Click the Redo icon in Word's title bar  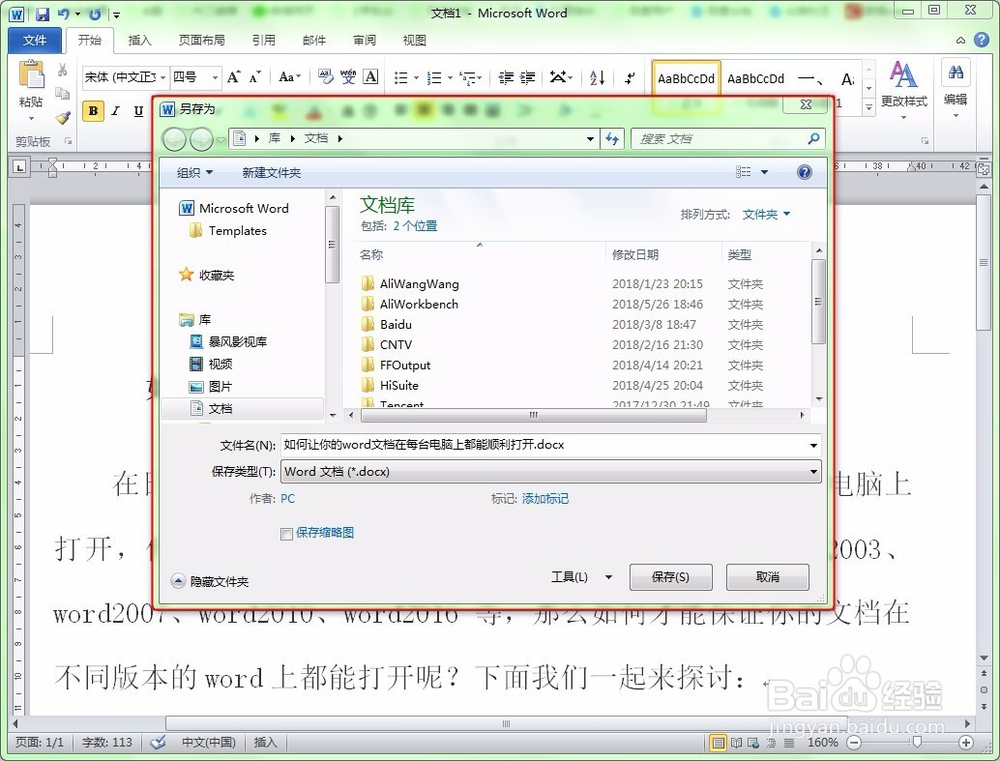[95, 14]
